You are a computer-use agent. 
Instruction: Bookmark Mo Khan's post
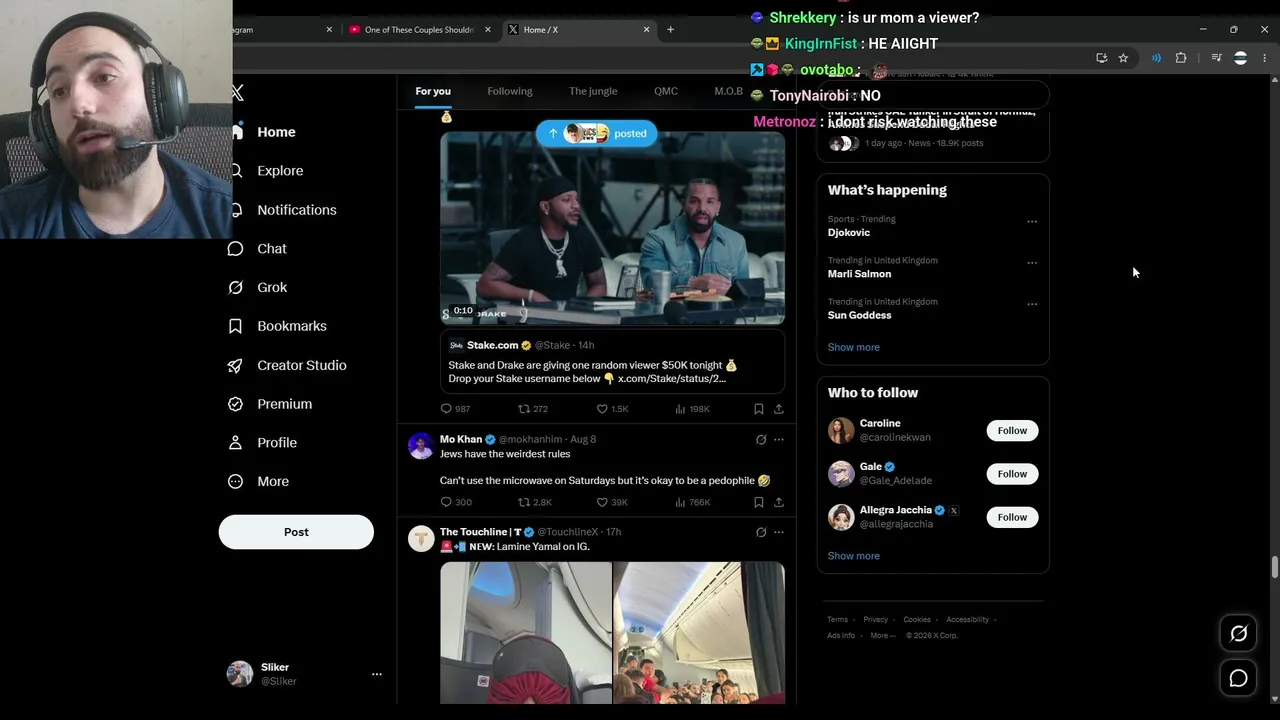pyautogui.click(x=758, y=502)
